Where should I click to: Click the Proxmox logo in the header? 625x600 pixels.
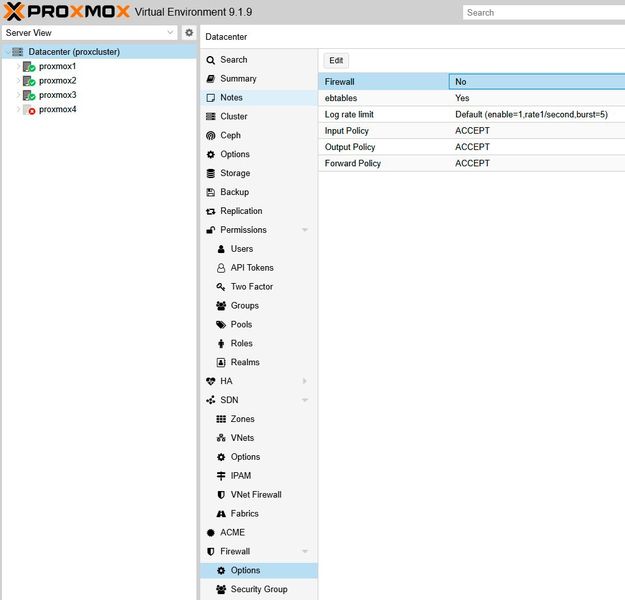[x=67, y=11]
